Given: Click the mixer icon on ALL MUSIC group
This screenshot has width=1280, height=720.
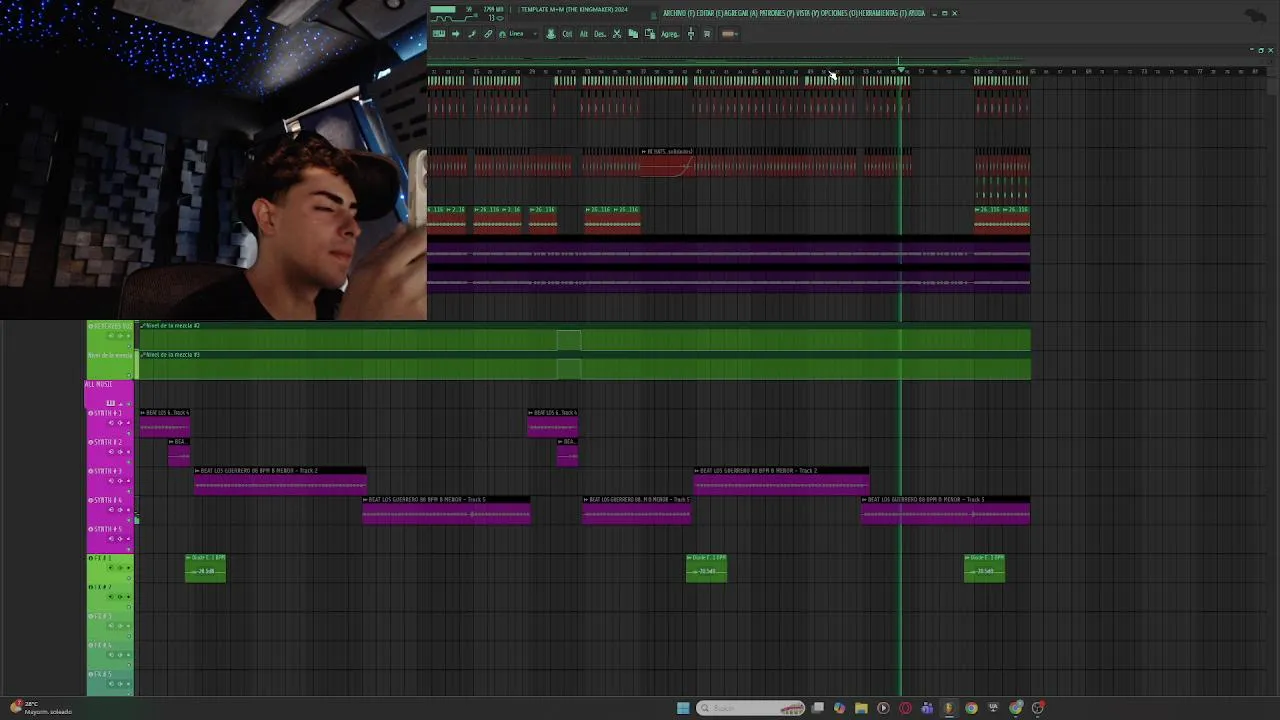Looking at the screenshot, I should (111, 403).
